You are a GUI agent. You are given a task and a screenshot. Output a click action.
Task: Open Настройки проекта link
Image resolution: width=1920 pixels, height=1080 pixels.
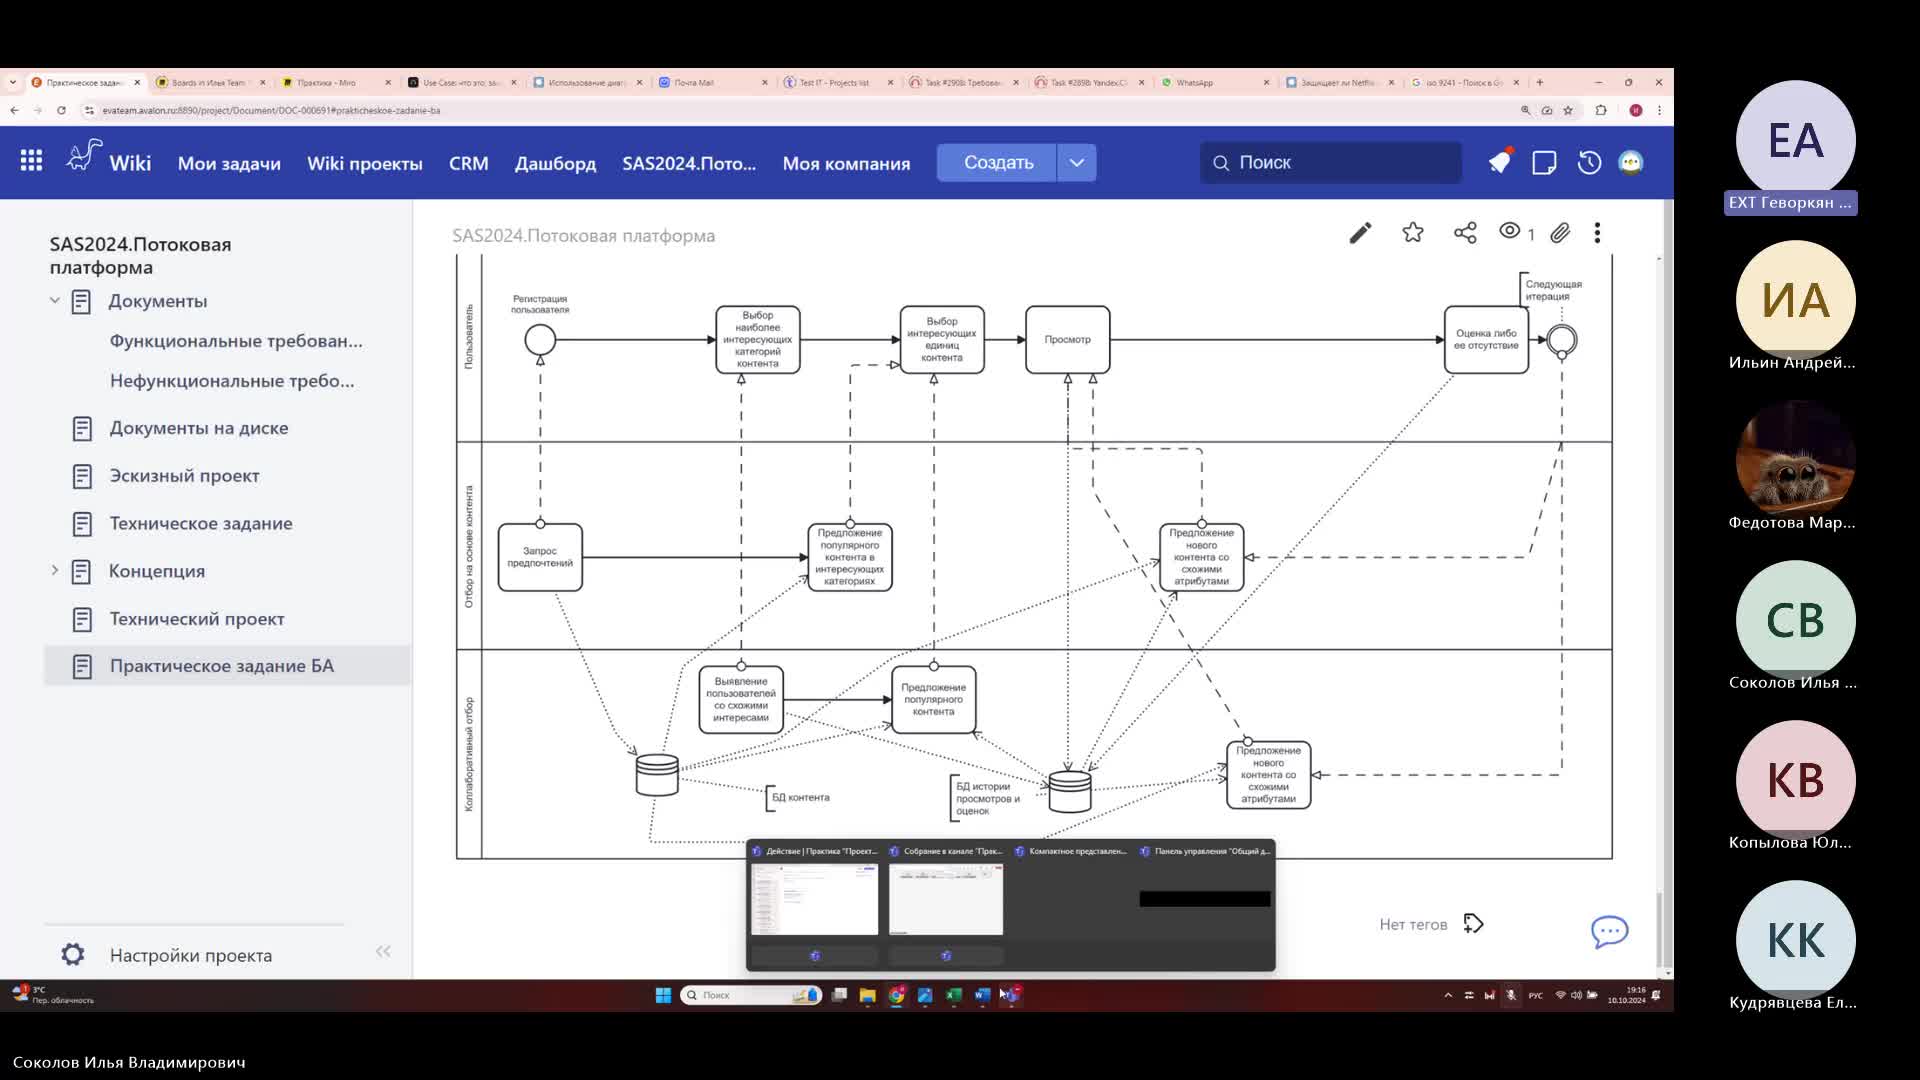[191, 955]
